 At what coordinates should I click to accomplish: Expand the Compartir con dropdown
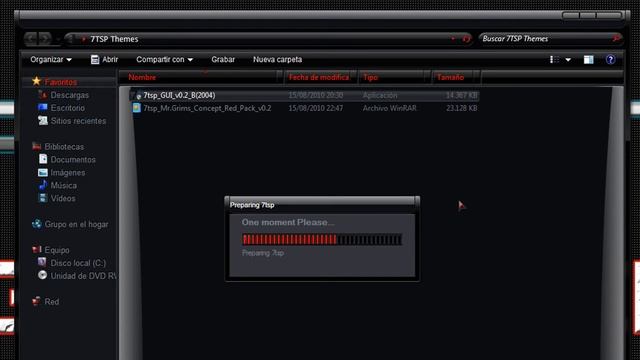(164, 60)
